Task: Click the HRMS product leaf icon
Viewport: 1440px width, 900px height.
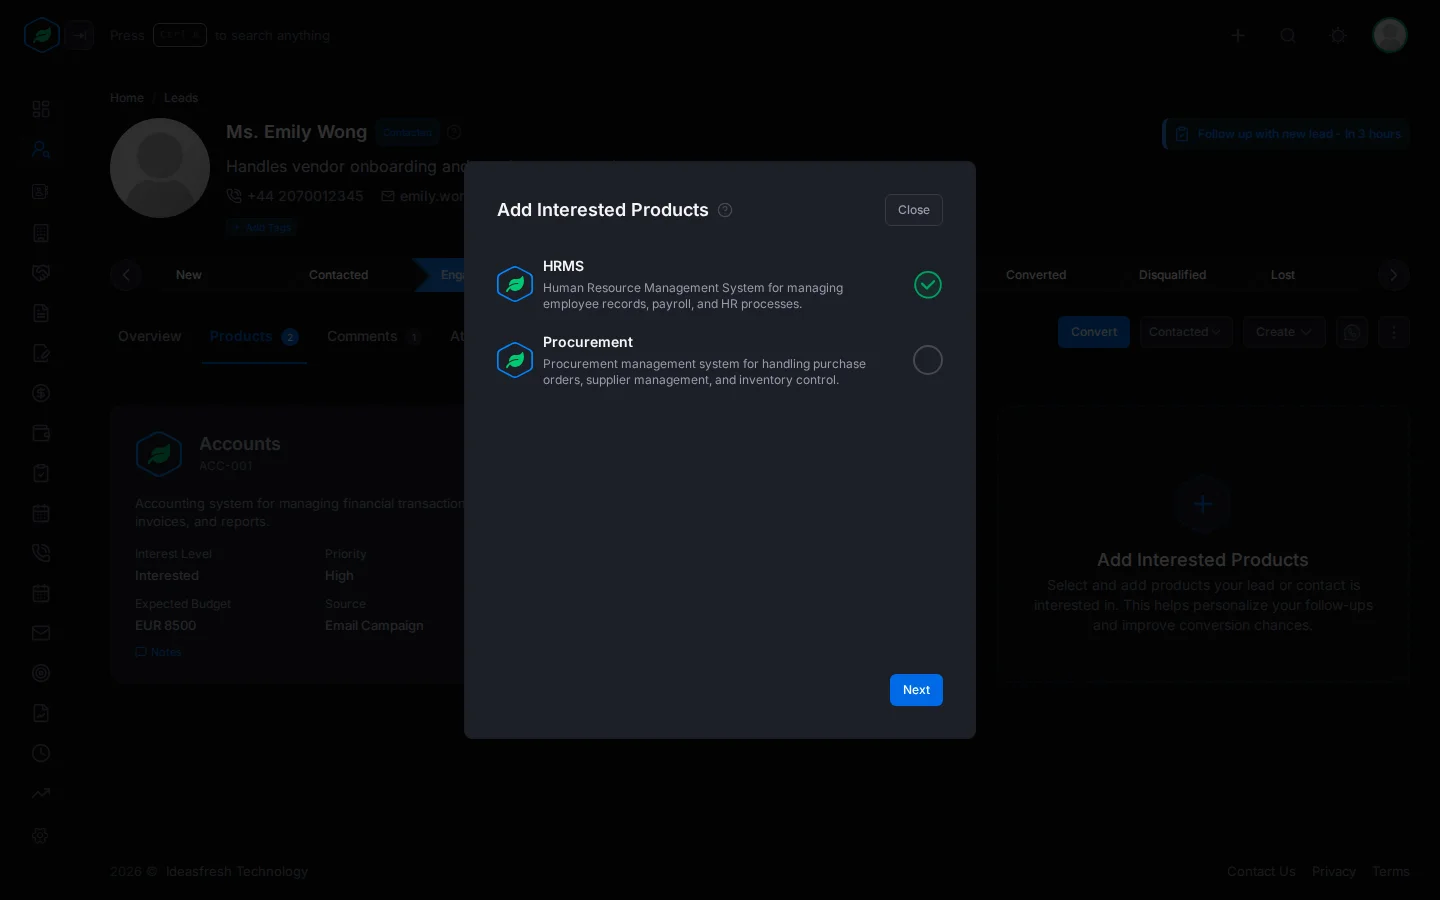Action: point(515,284)
